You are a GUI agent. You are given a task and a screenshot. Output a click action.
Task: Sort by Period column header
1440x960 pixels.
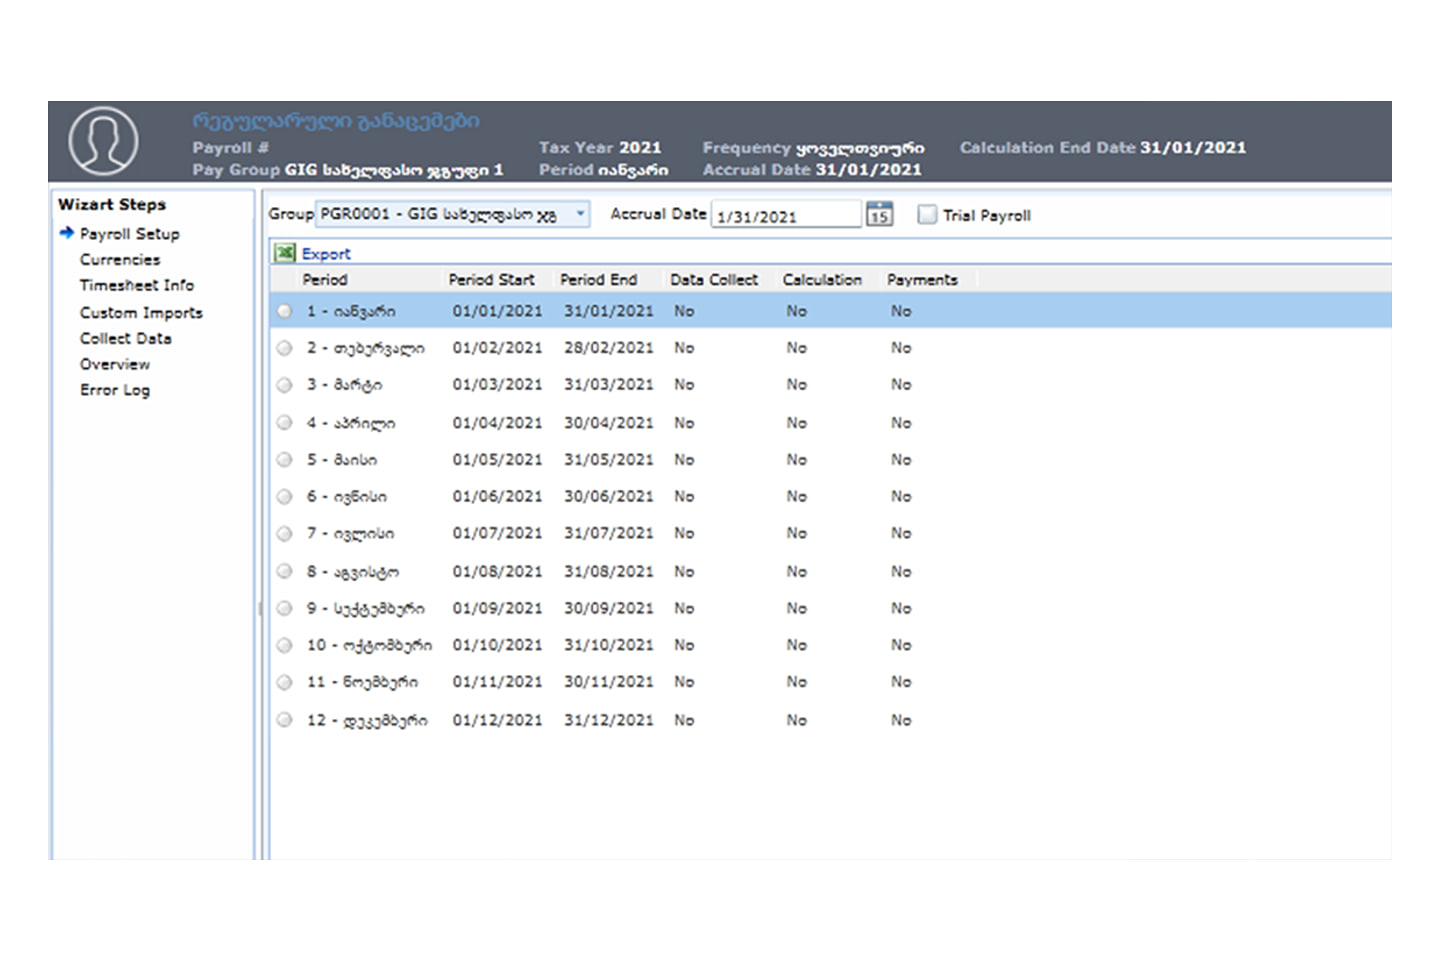point(325,280)
